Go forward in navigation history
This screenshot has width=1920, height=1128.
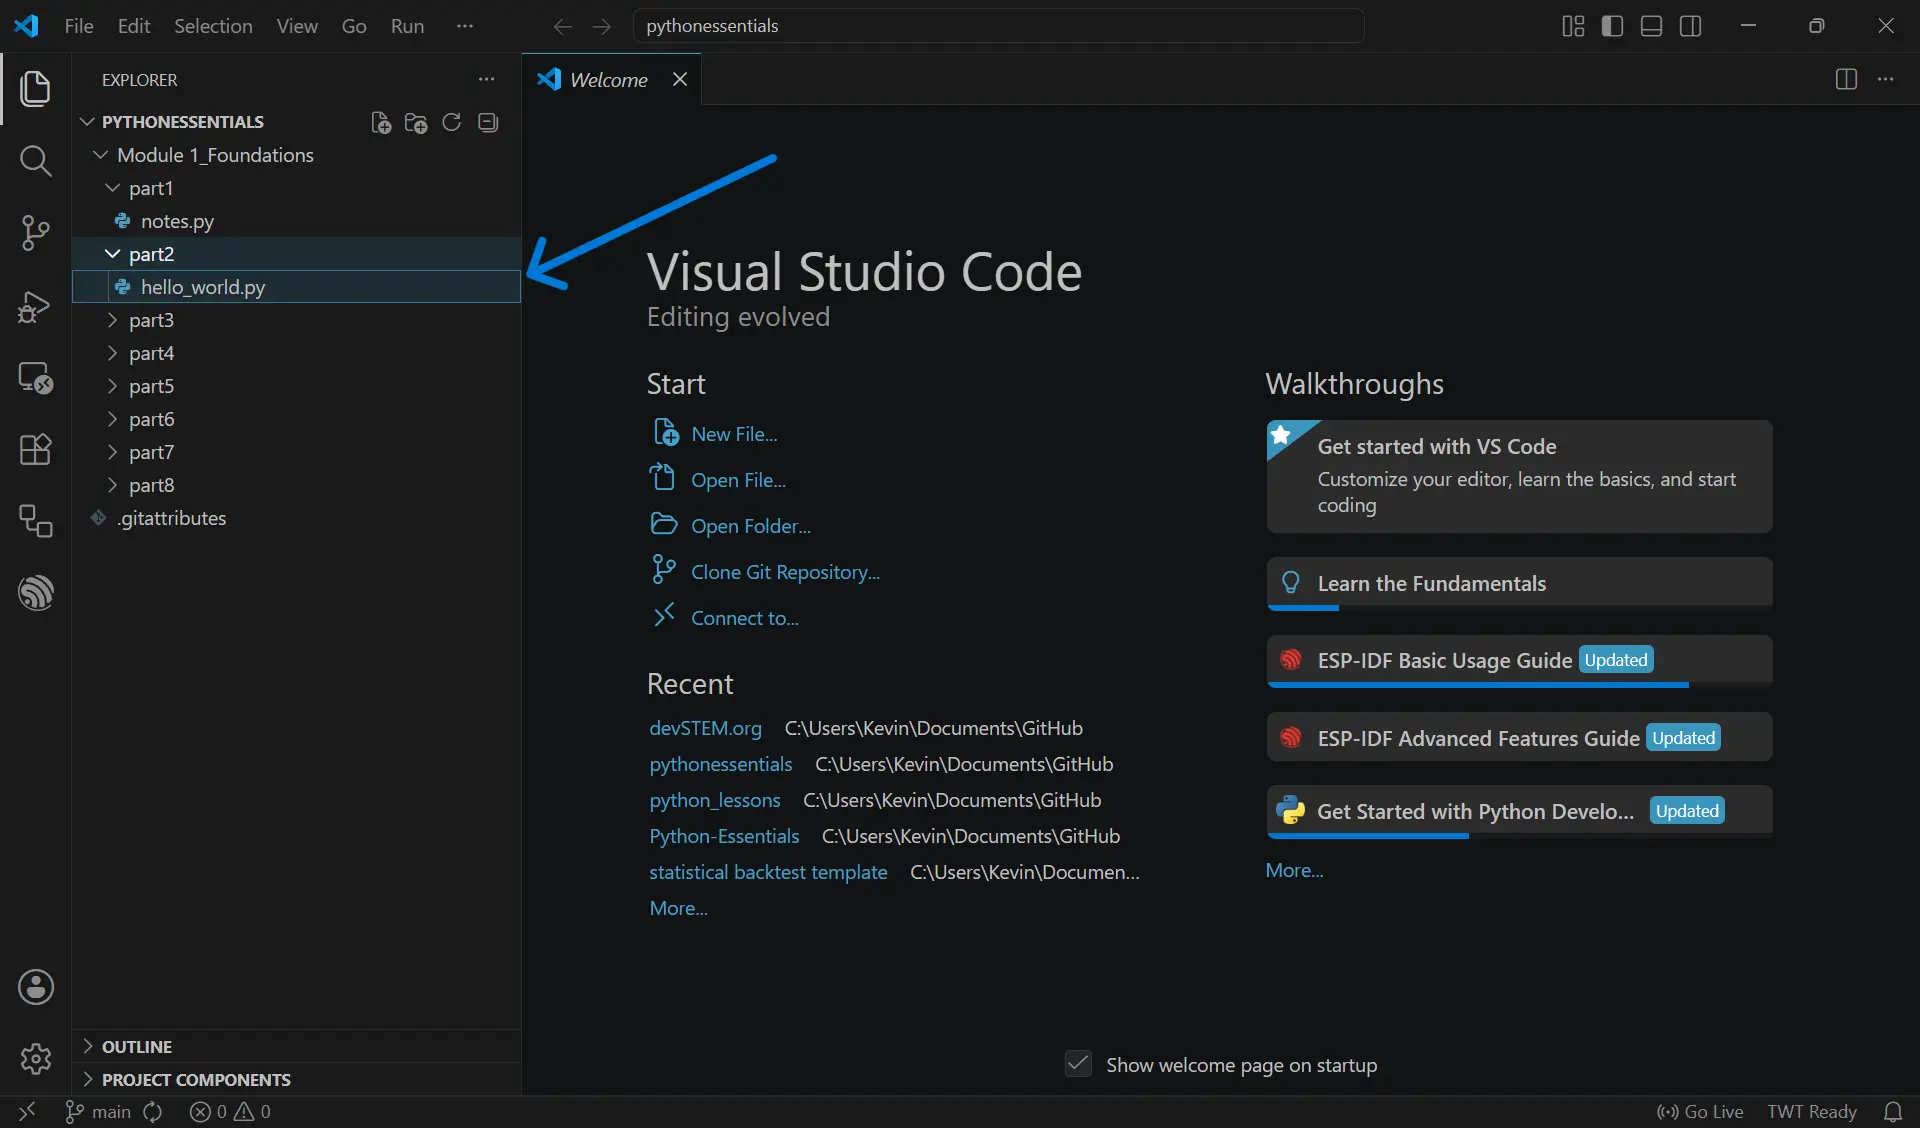[602, 26]
